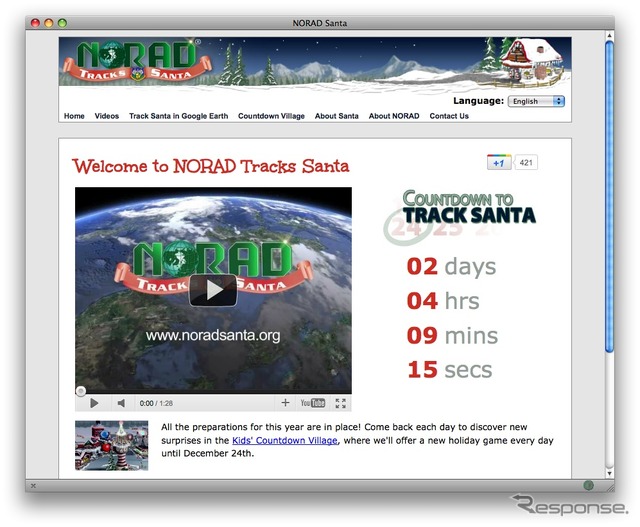The image size is (640, 527).
Task: Click the play icon in the video control bar
Action: [94, 403]
